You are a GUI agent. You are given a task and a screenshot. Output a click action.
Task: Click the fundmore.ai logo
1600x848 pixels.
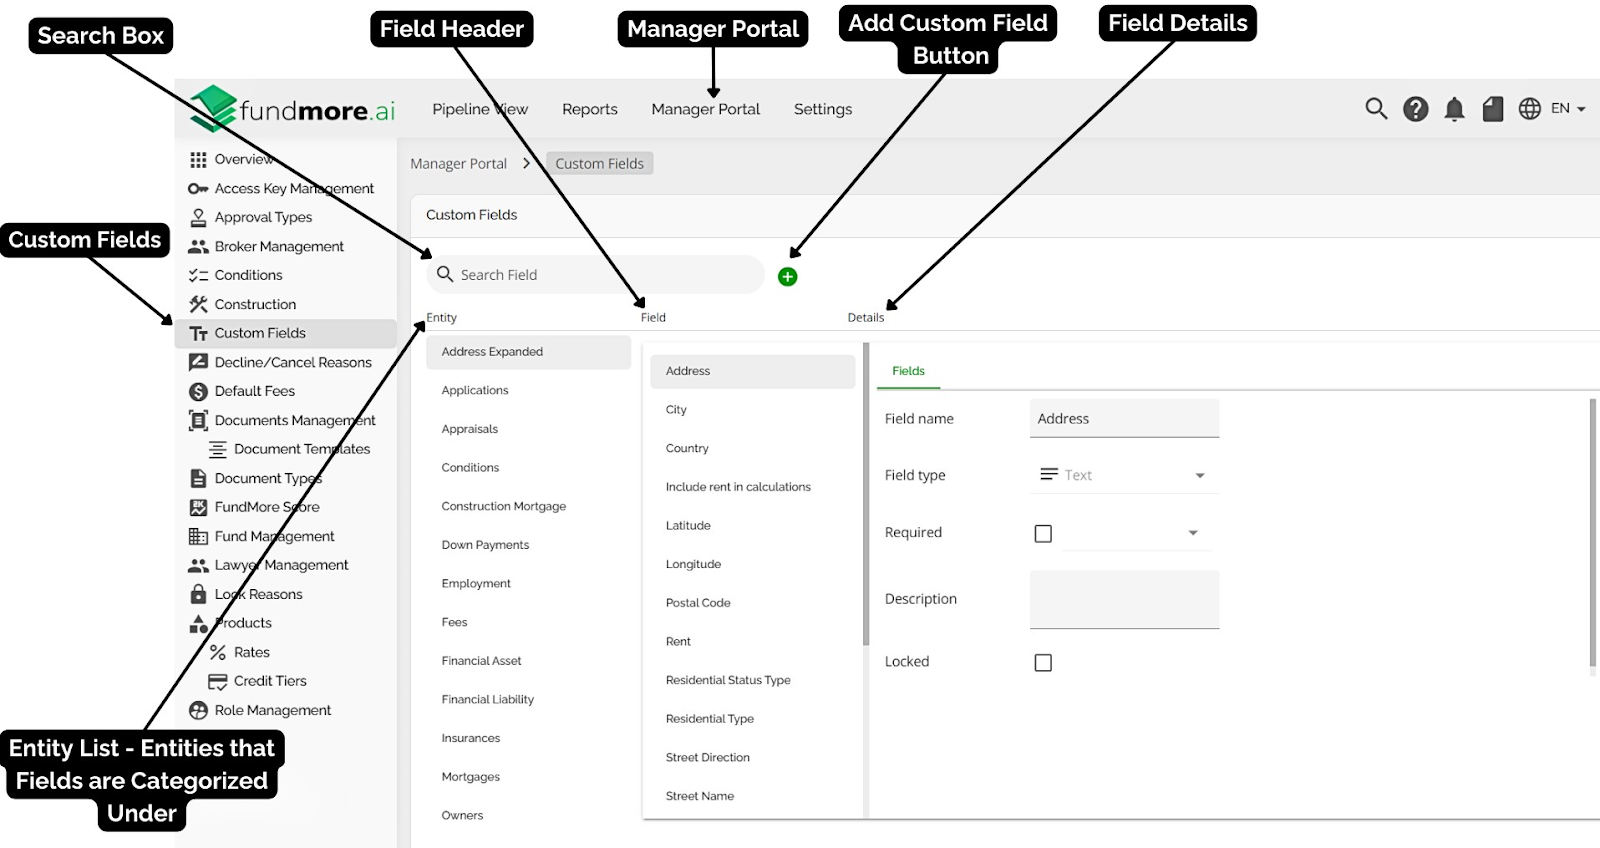[292, 109]
